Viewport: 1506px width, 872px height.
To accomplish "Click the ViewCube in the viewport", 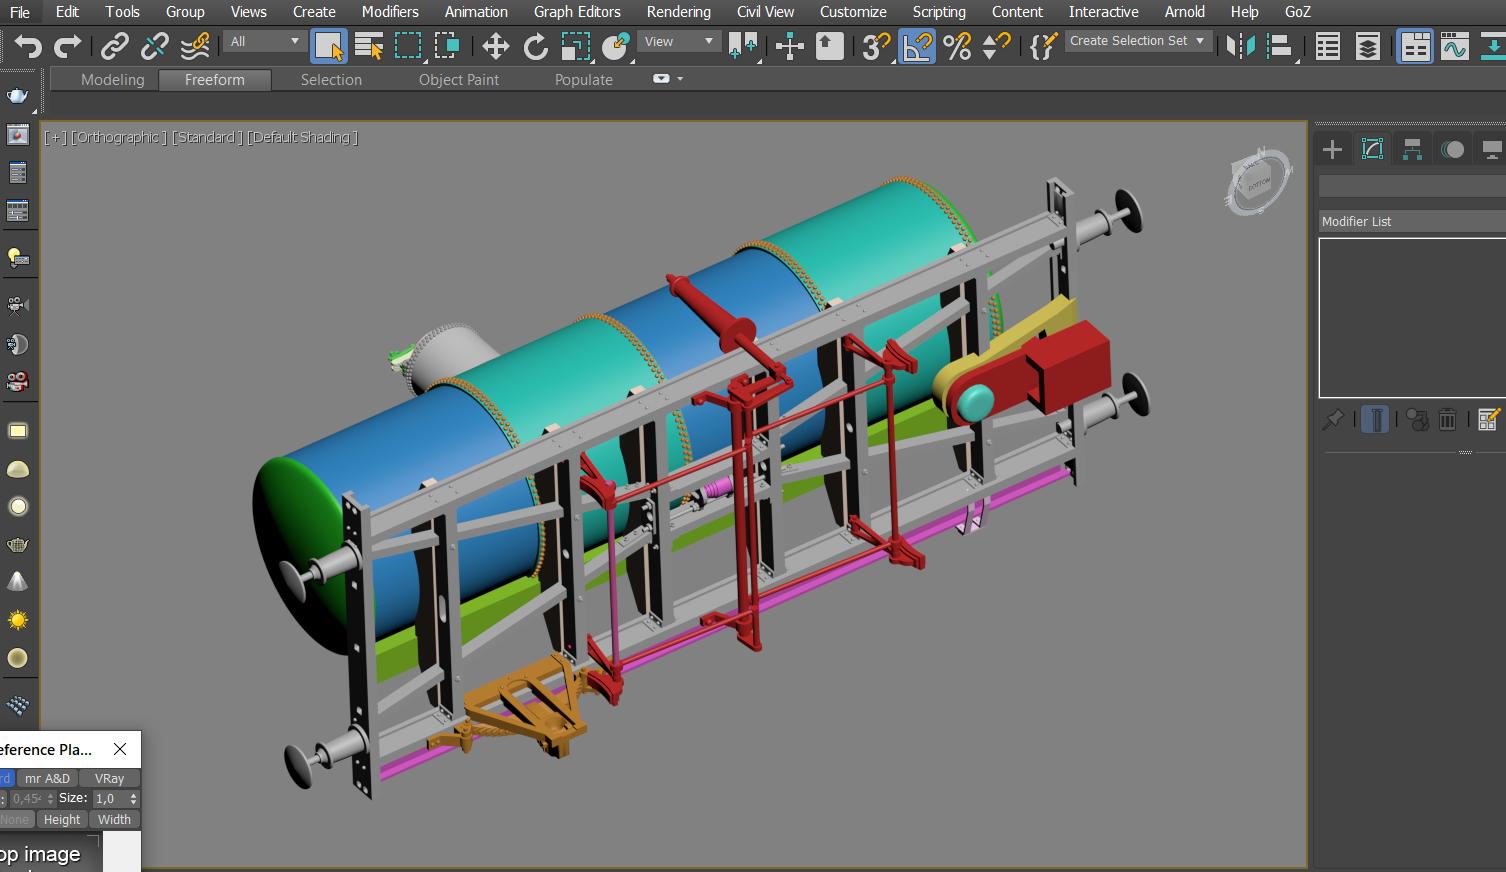I will pos(1257,184).
